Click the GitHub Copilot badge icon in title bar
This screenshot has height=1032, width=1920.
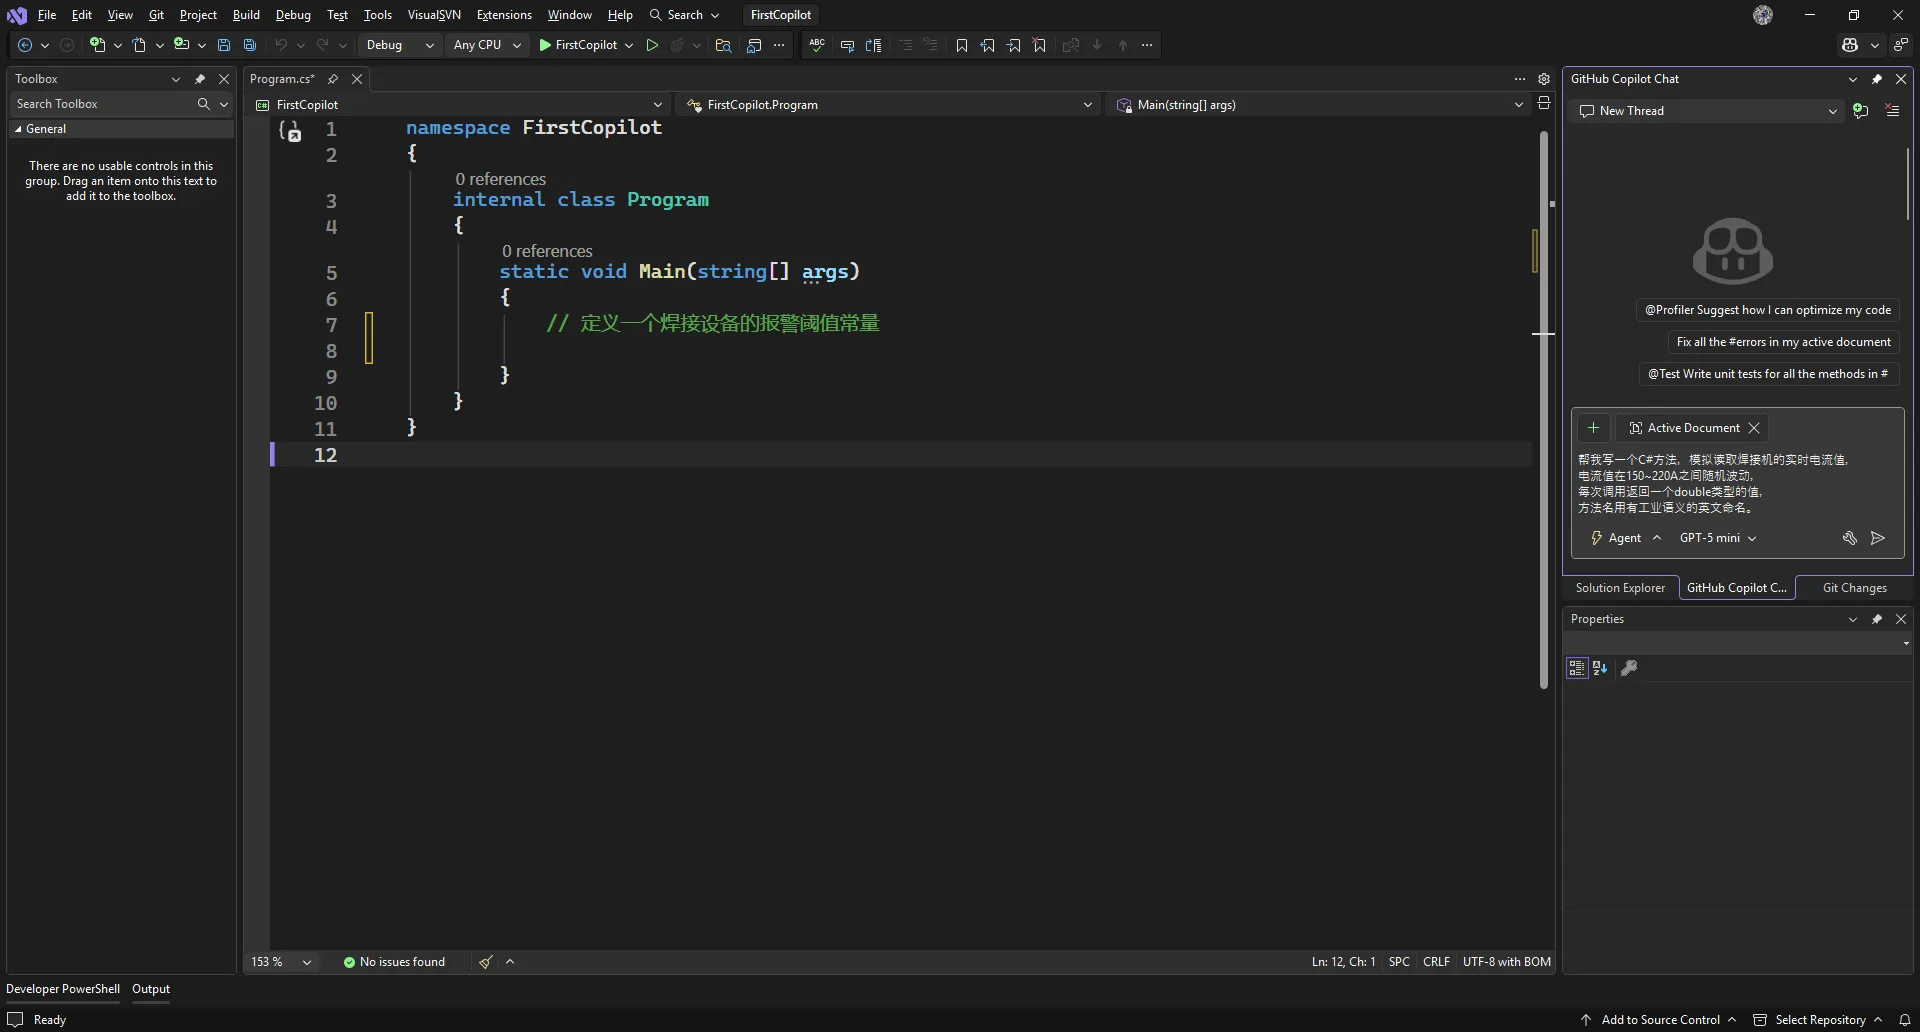pos(1850,45)
